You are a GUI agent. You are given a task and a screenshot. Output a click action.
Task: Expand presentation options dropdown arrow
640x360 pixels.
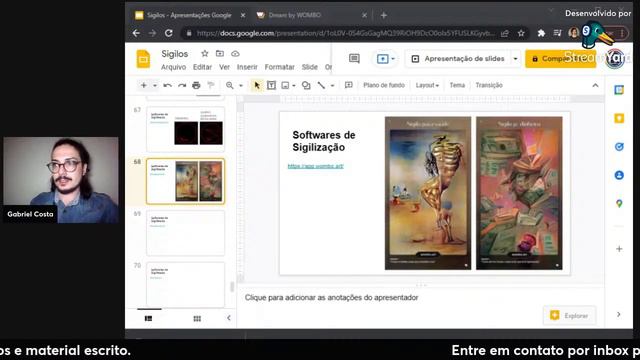coord(516,59)
